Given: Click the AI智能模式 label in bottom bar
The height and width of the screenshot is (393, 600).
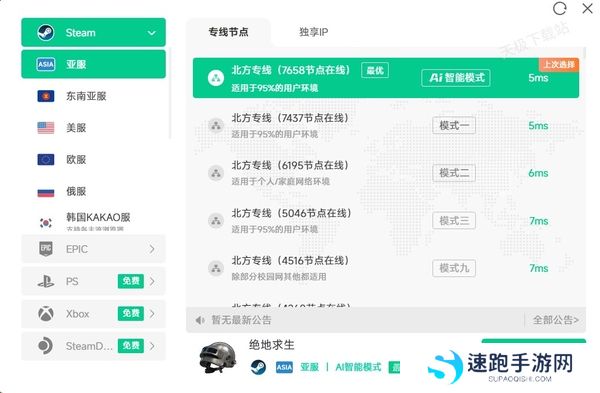Looking at the screenshot, I should (358, 367).
